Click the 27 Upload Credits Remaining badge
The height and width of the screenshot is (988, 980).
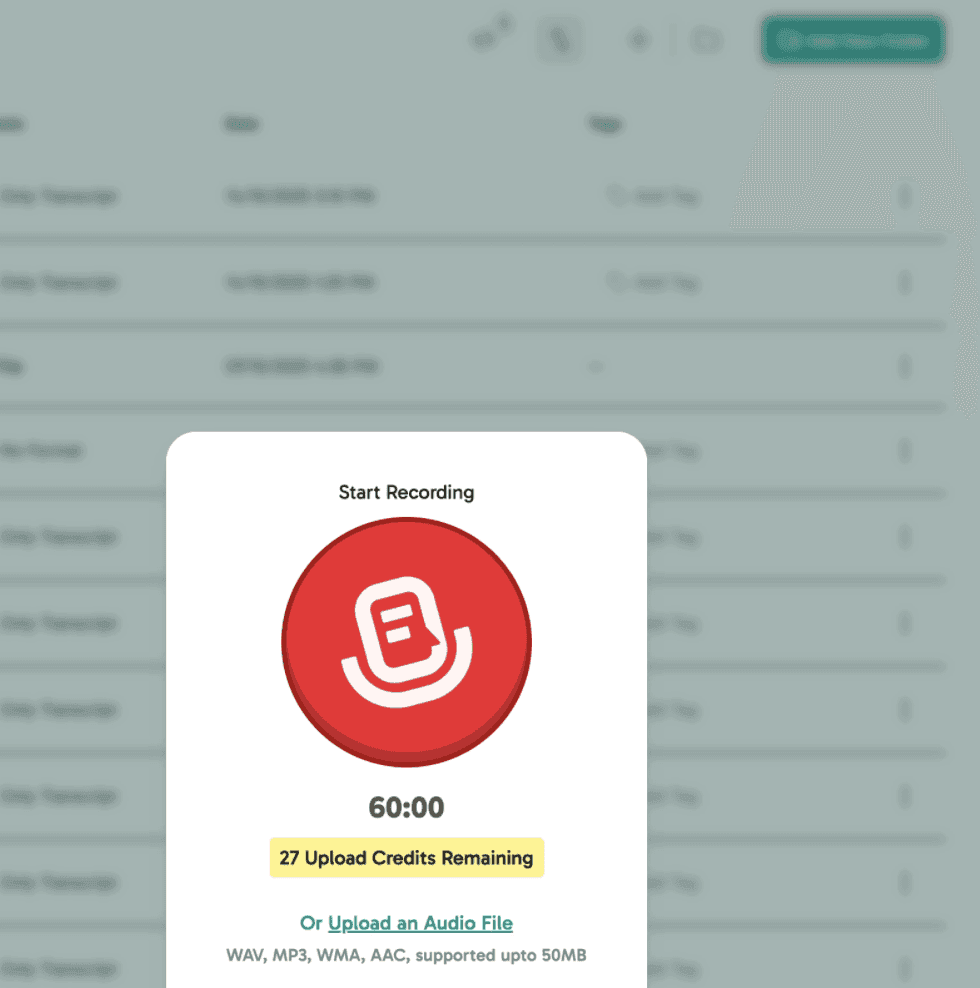(x=406, y=858)
